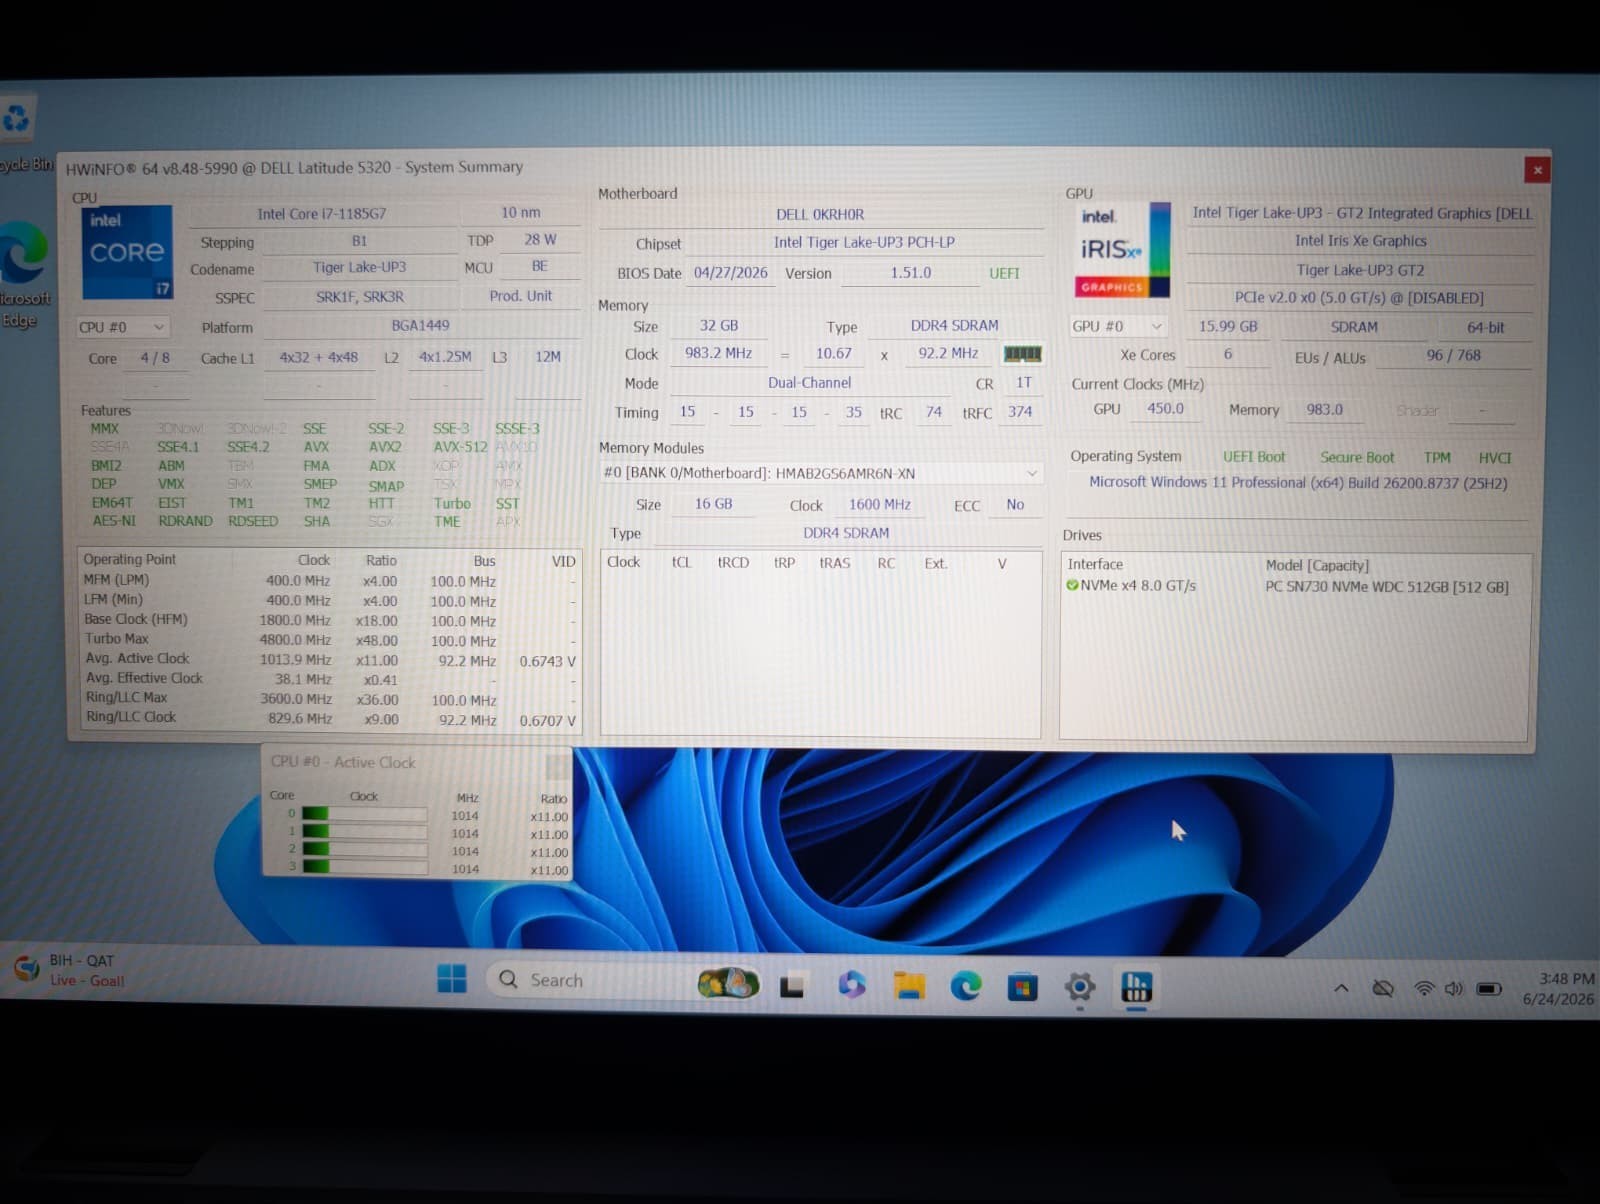1600x1204 pixels.
Task: Click the volume speaker tray icon
Action: (1453, 988)
